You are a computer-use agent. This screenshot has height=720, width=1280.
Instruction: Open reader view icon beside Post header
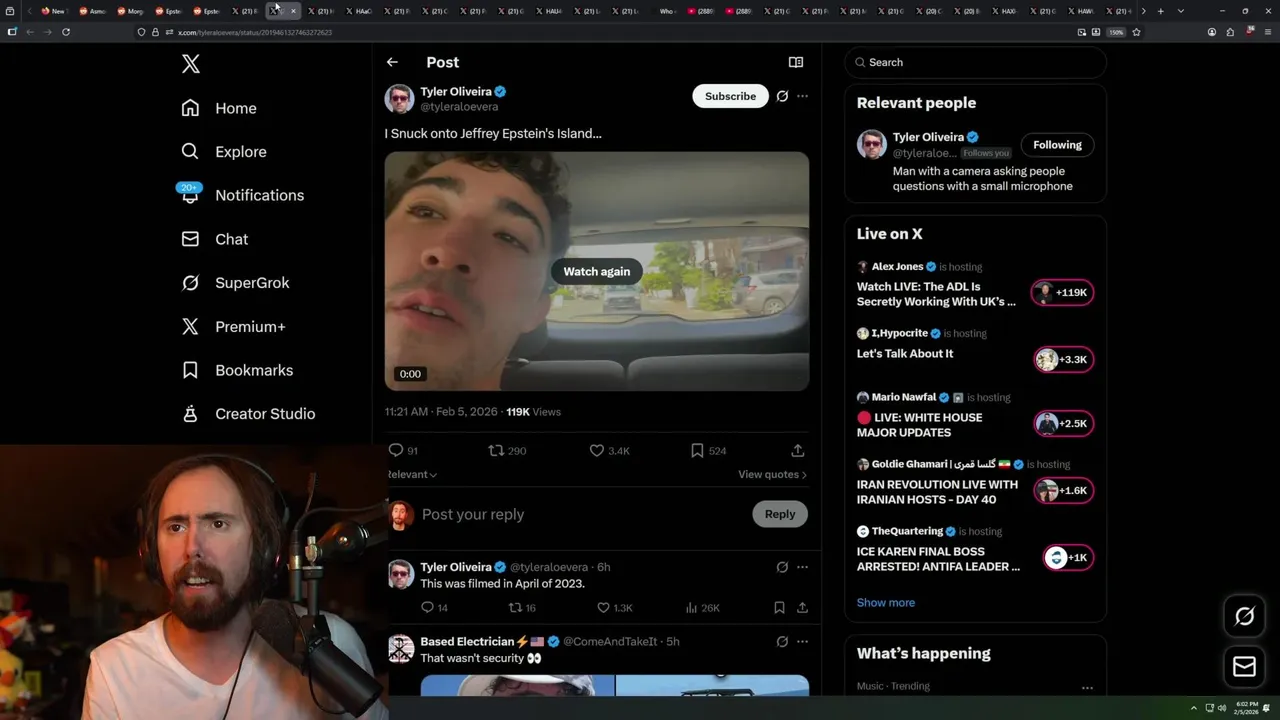(796, 62)
